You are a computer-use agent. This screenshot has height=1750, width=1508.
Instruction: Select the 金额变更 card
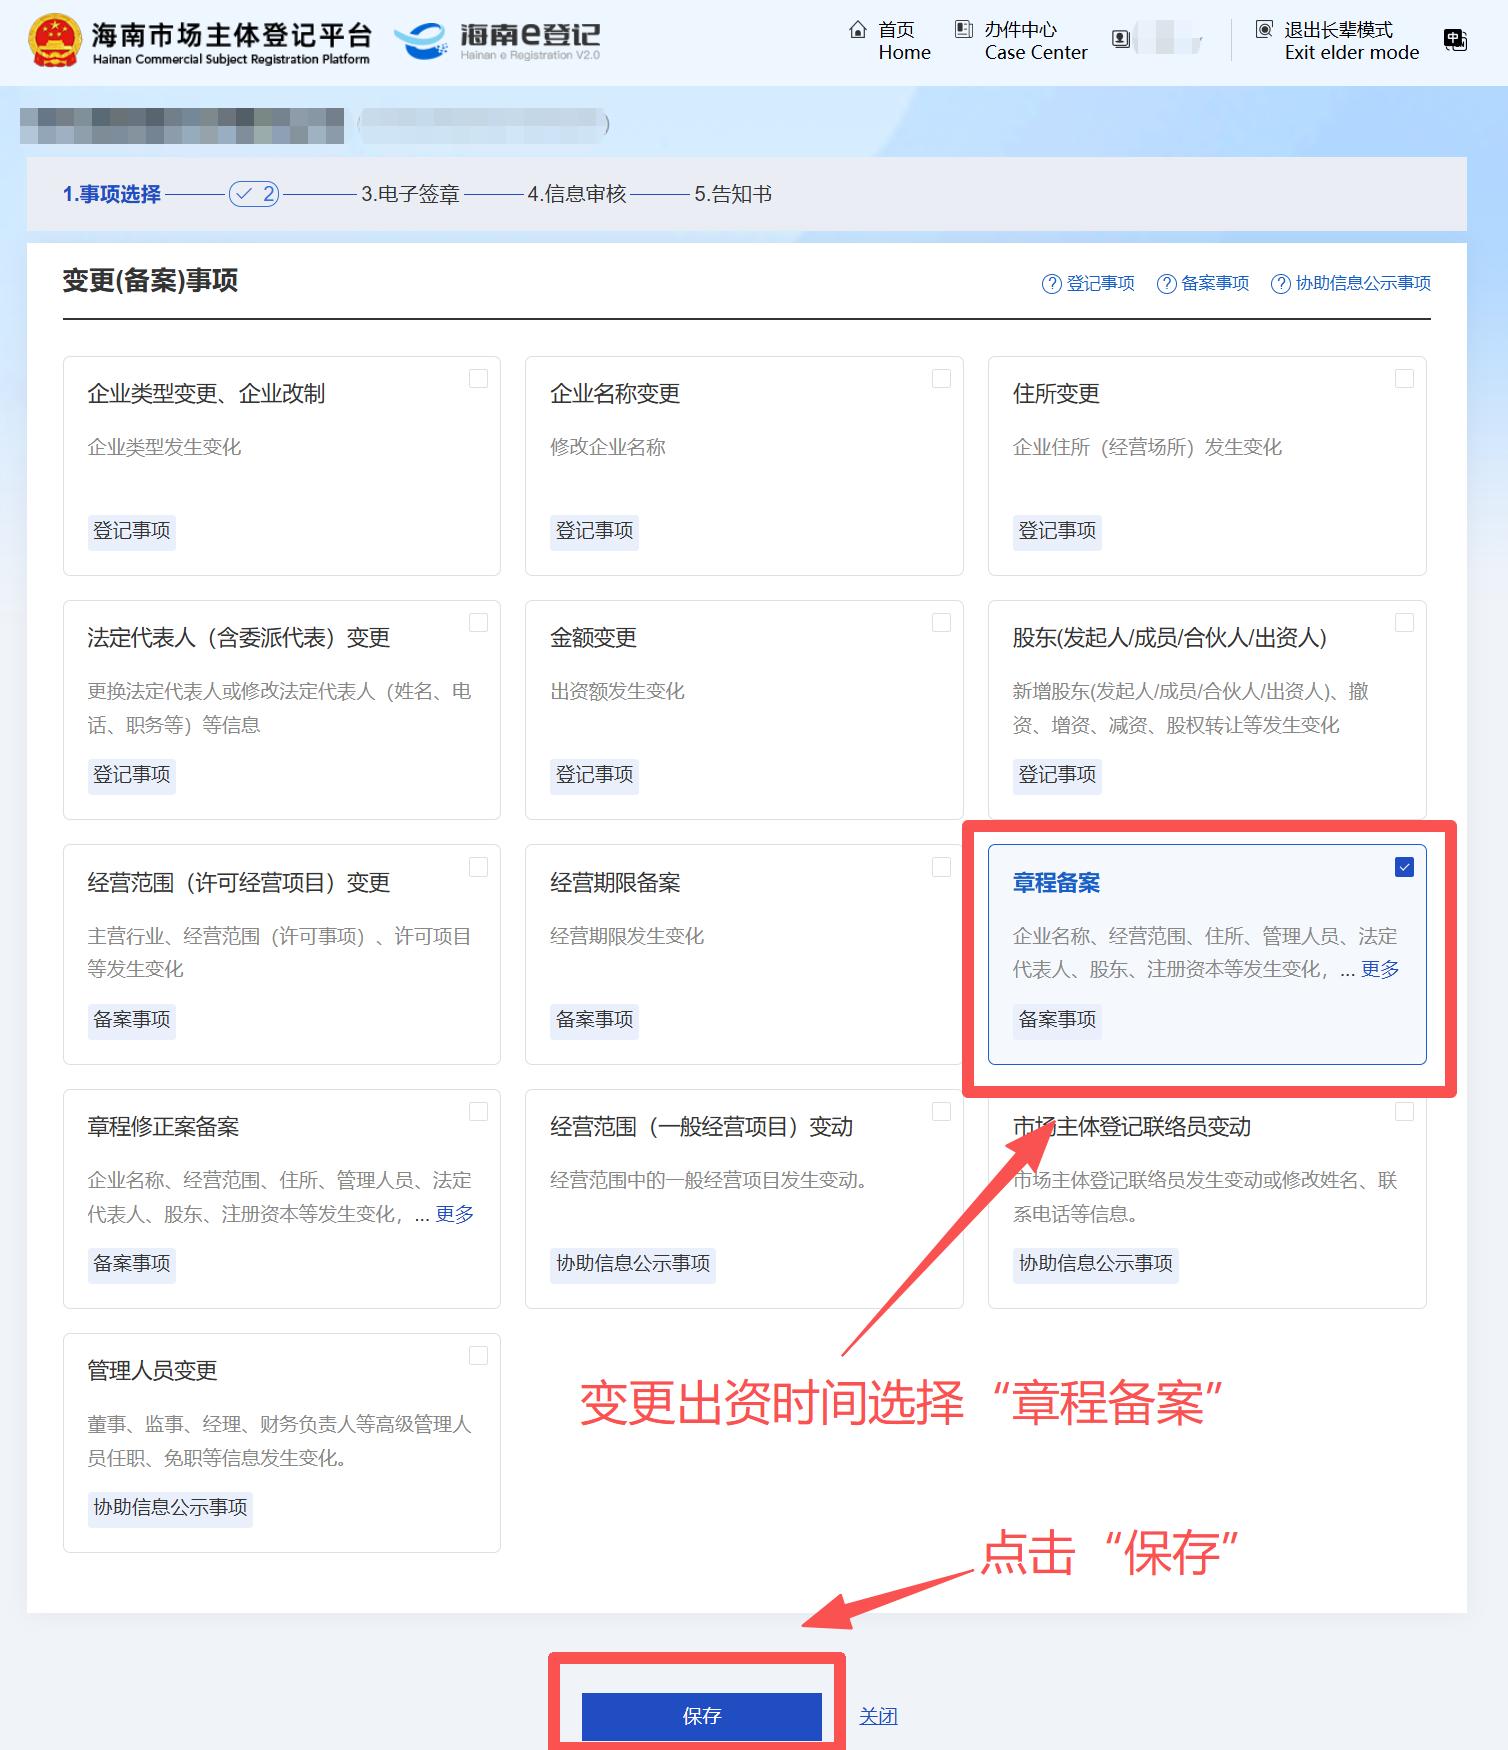pyautogui.click(x=743, y=709)
